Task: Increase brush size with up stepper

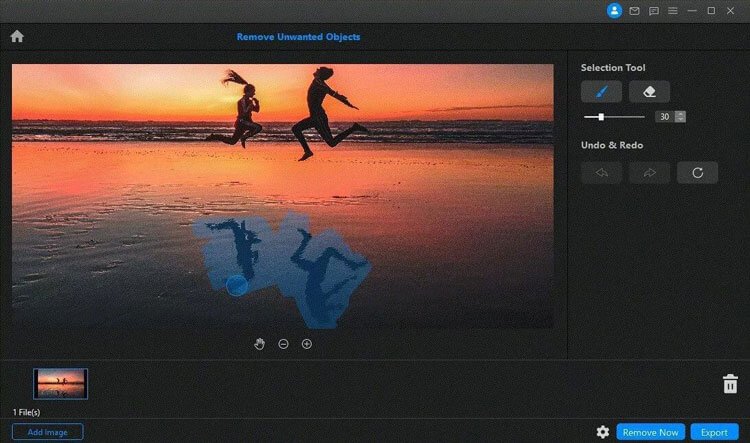Action: point(680,113)
